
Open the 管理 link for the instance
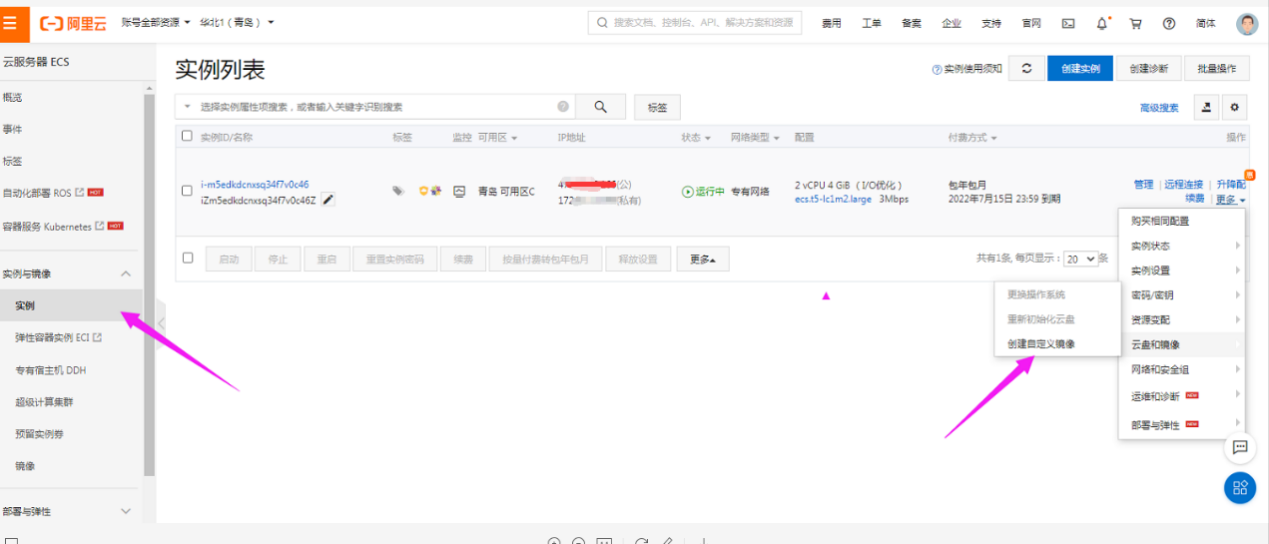tap(1143, 184)
